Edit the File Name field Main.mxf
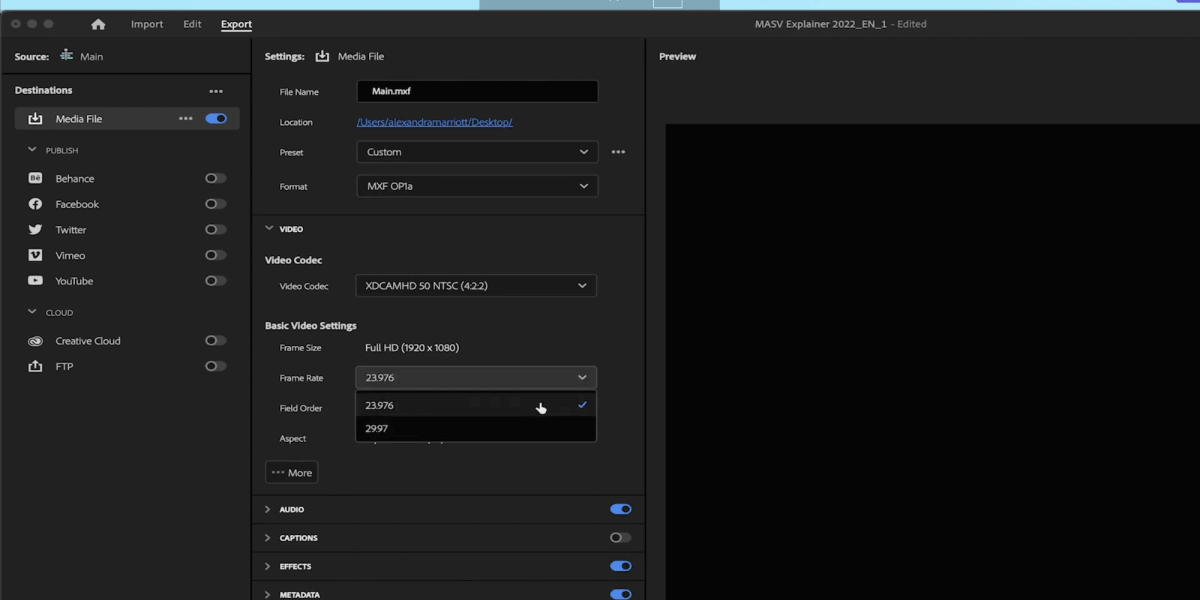The width and height of the screenshot is (1200, 600). tap(477, 91)
